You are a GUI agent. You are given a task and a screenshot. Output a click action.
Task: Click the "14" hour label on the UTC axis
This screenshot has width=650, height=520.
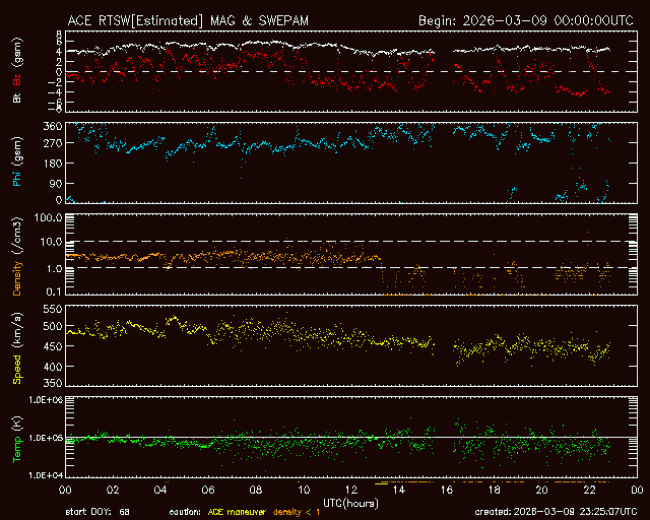[x=399, y=490]
